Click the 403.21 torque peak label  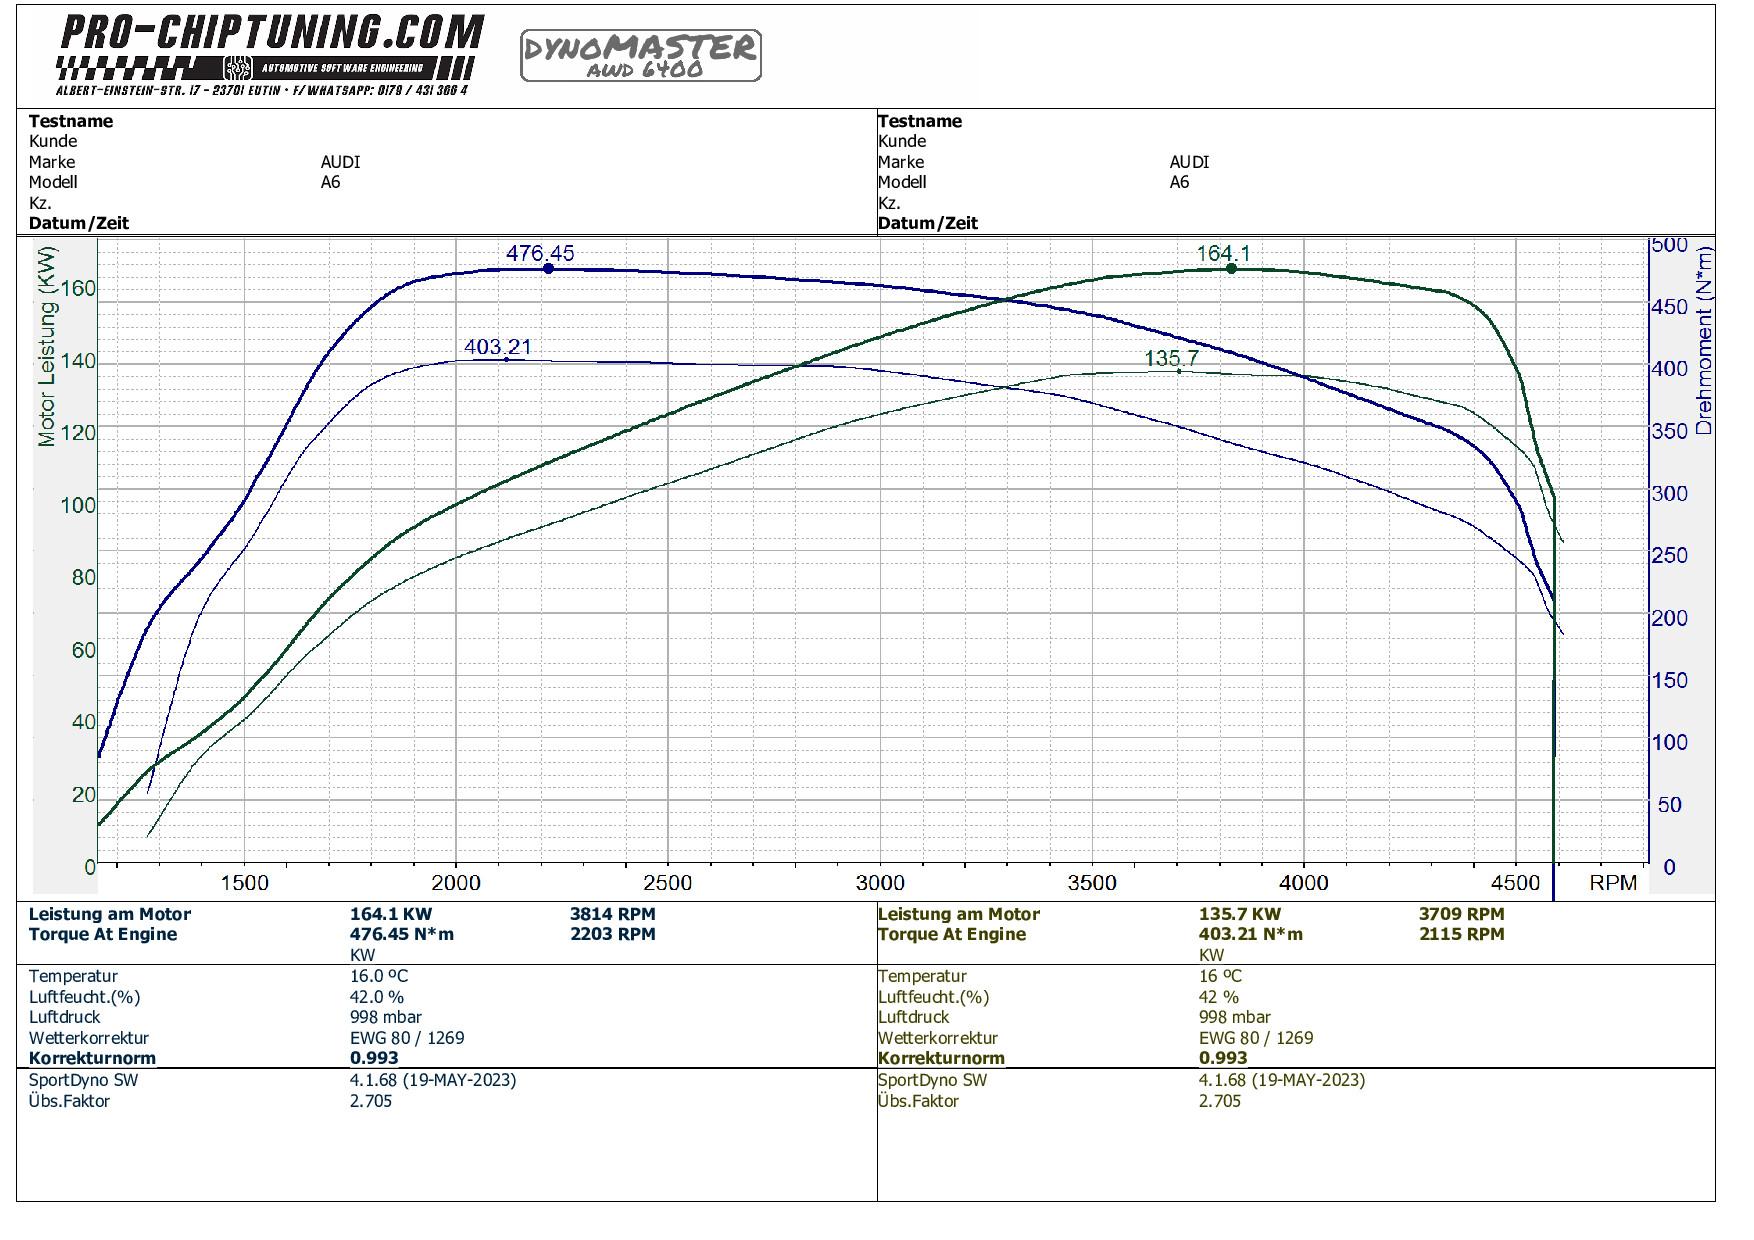pyautogui.click(x=497, y=347)
